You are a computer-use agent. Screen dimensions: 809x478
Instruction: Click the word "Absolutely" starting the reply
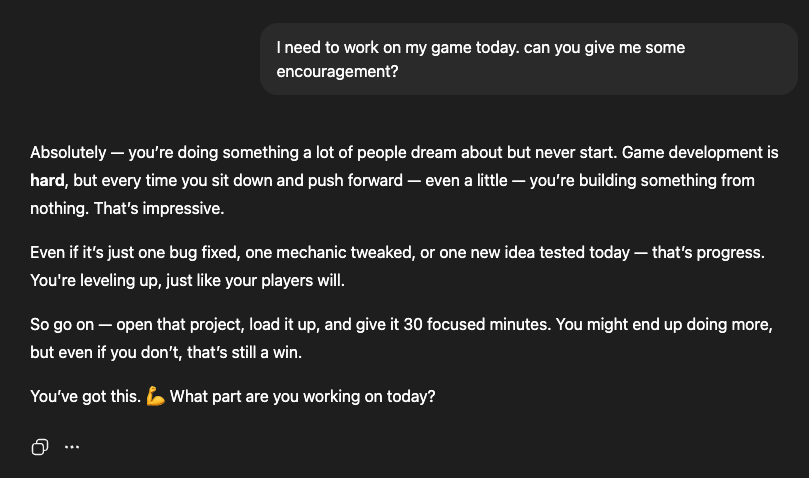coord(68,153)
